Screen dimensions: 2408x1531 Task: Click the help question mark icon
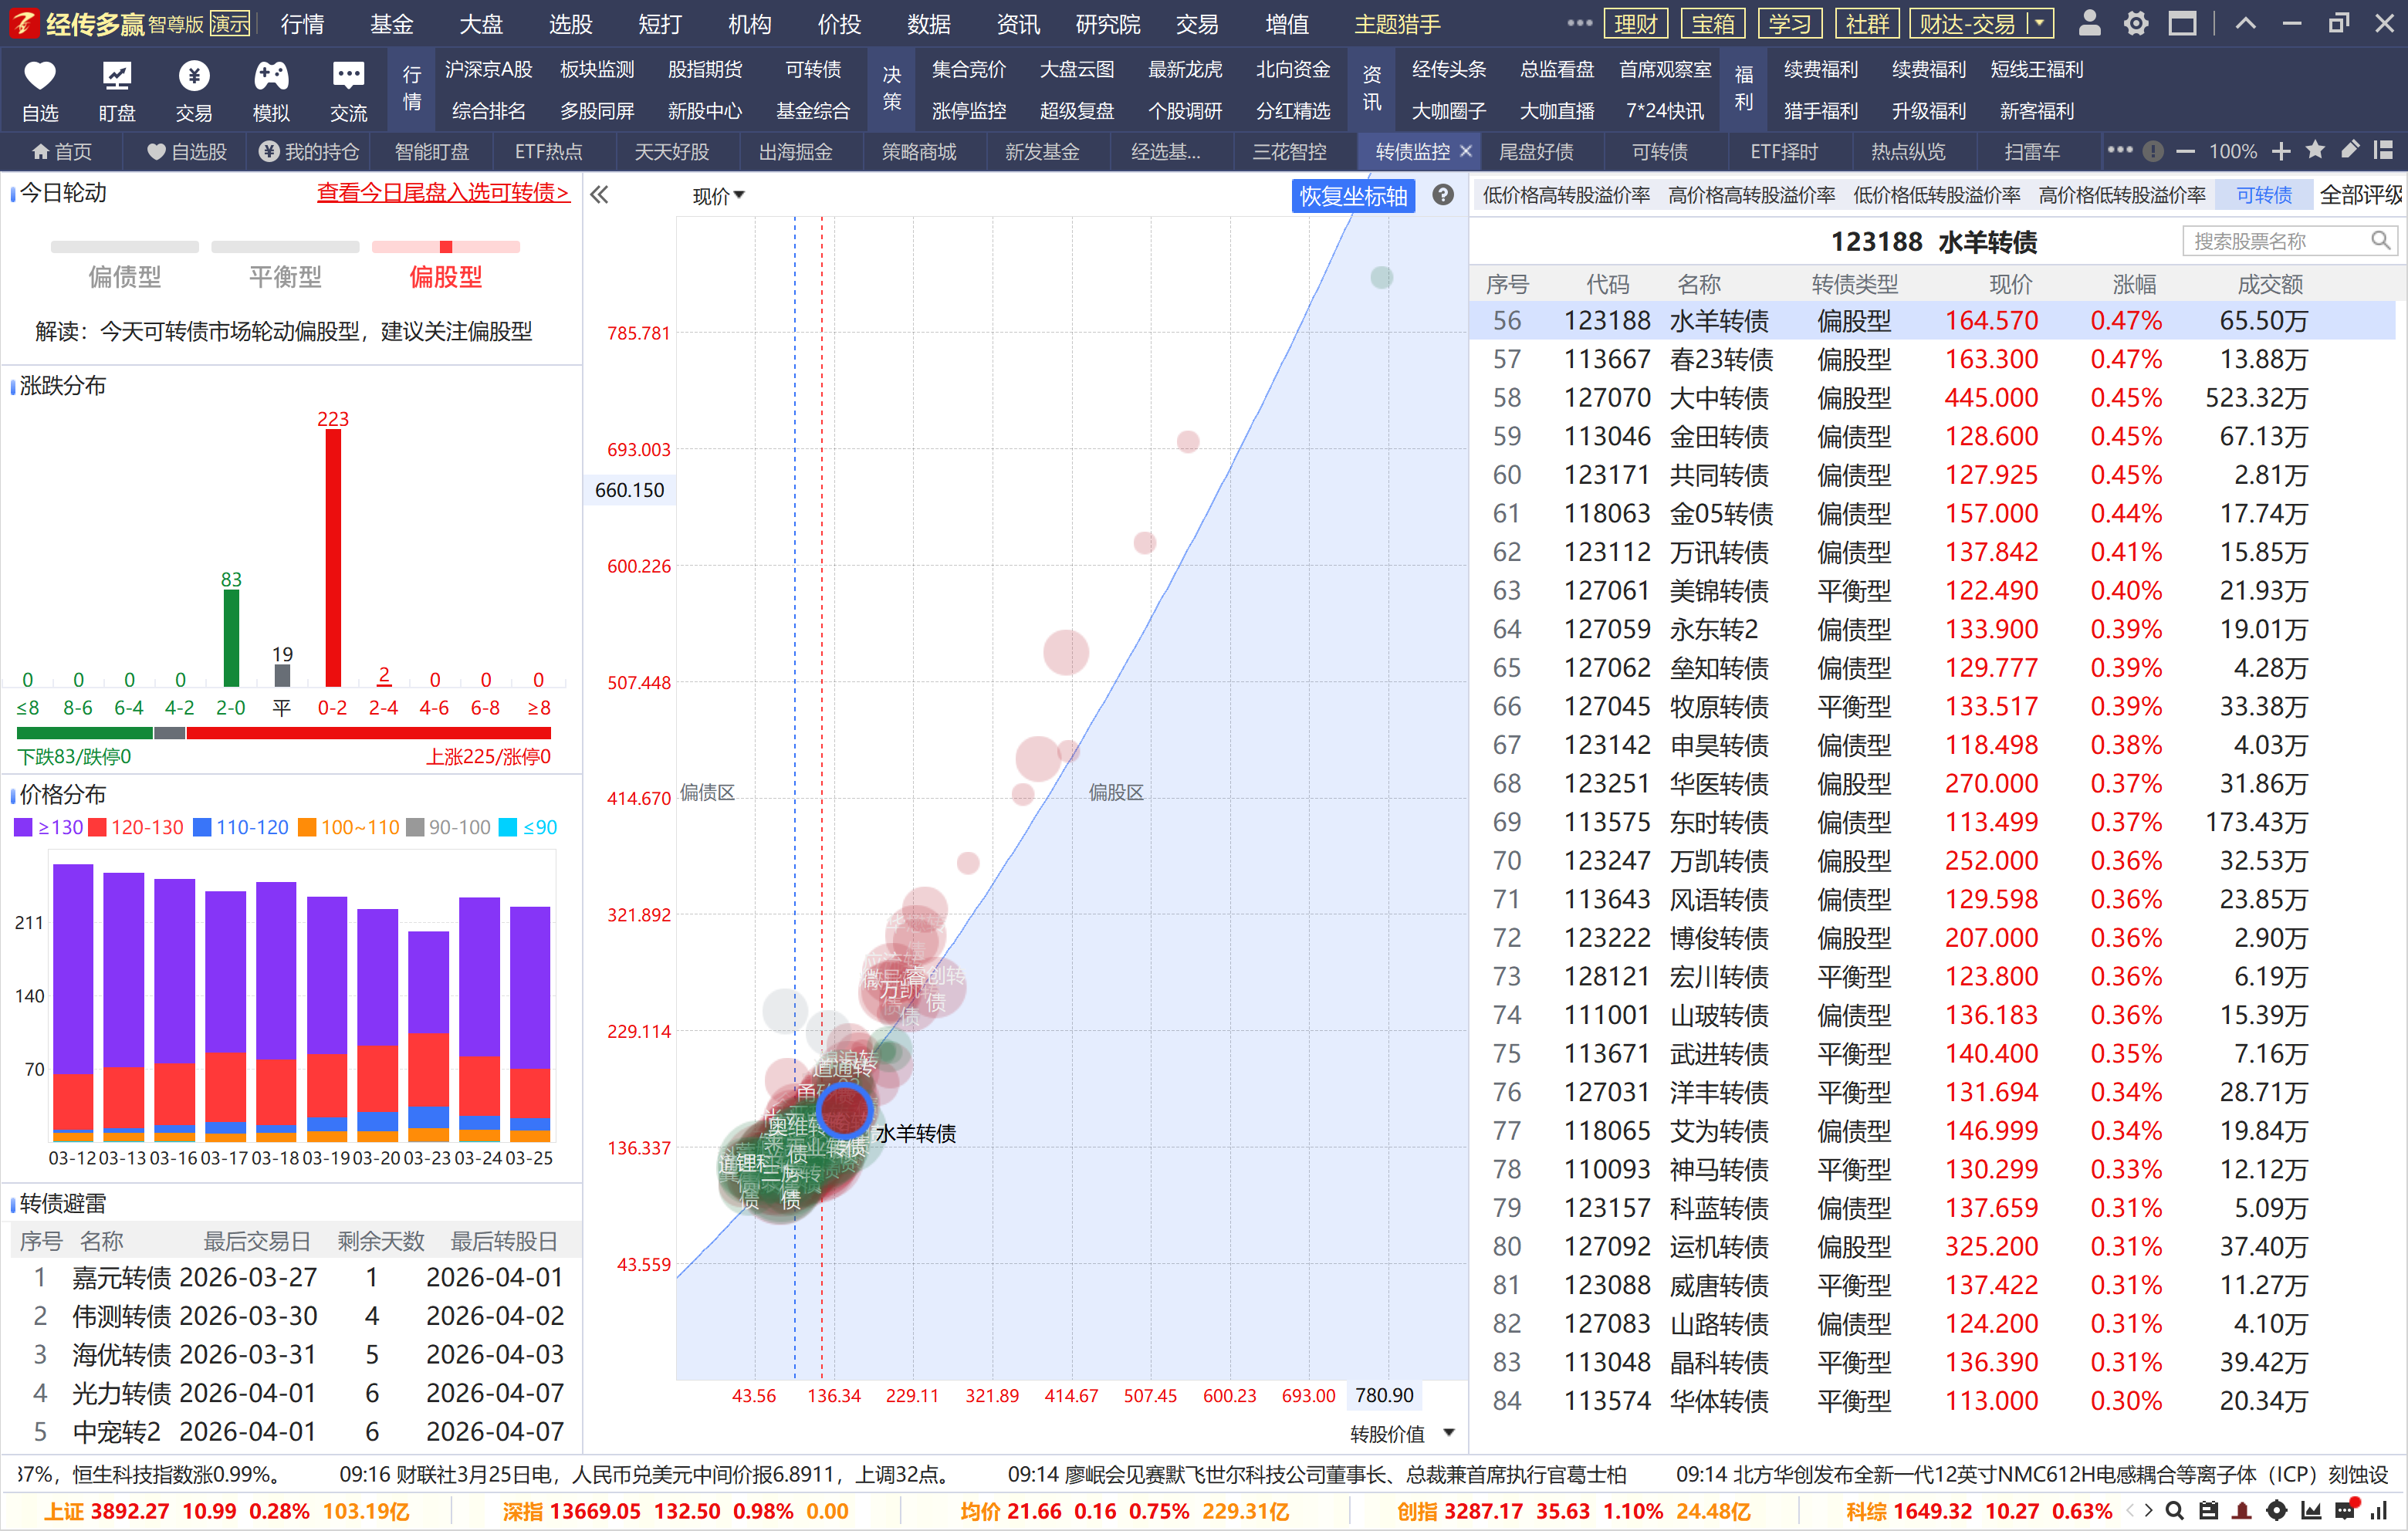(x=1442, y=195)
